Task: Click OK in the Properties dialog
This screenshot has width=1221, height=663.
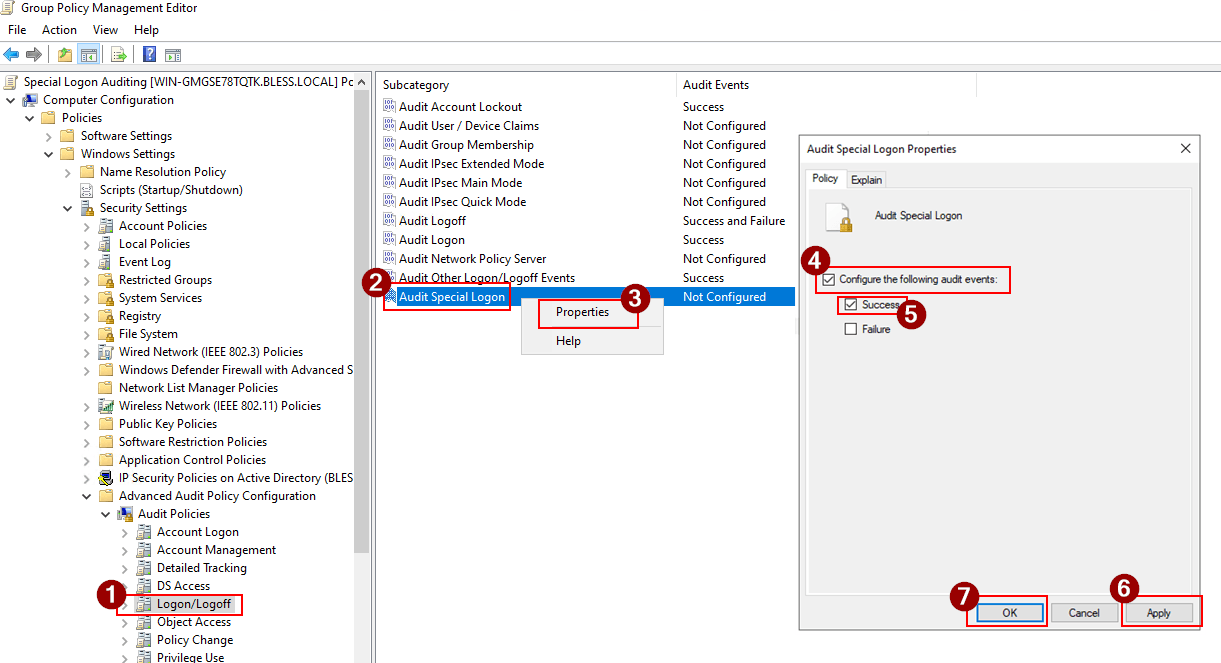Action: pos(1009,612)
